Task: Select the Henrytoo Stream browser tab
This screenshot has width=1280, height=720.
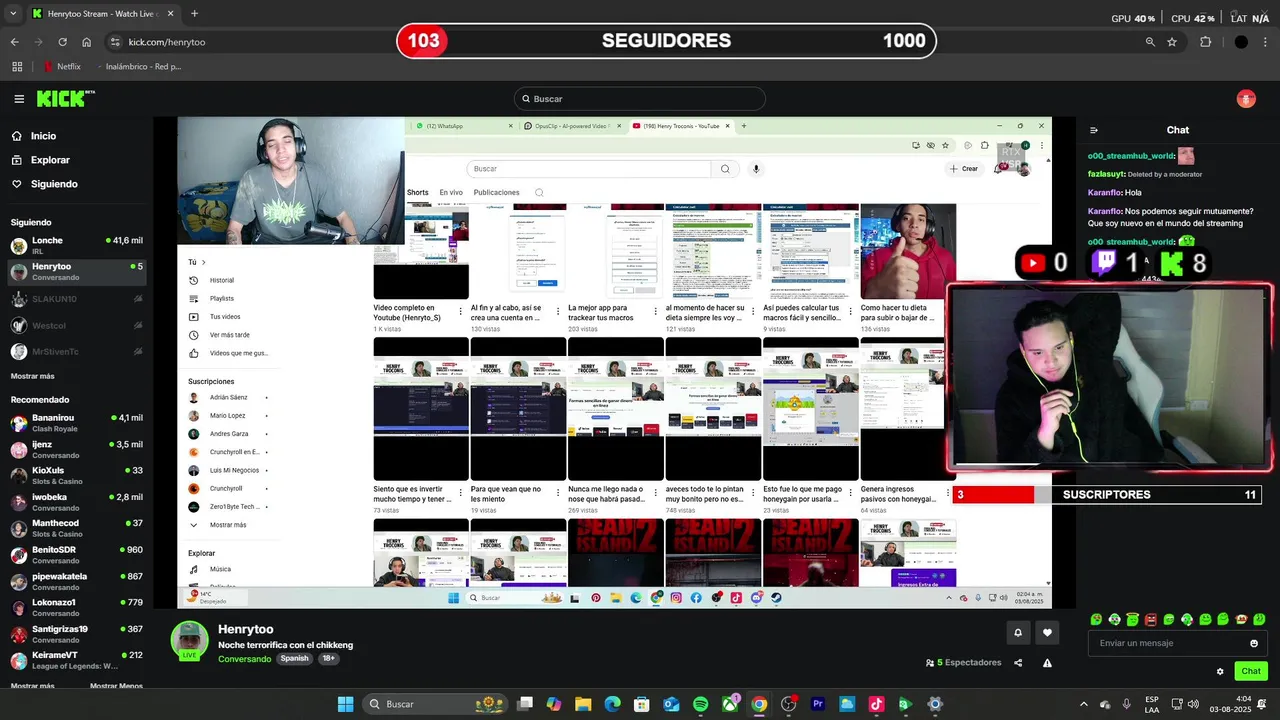Action: pyautogui.click(x=102, y=14)
